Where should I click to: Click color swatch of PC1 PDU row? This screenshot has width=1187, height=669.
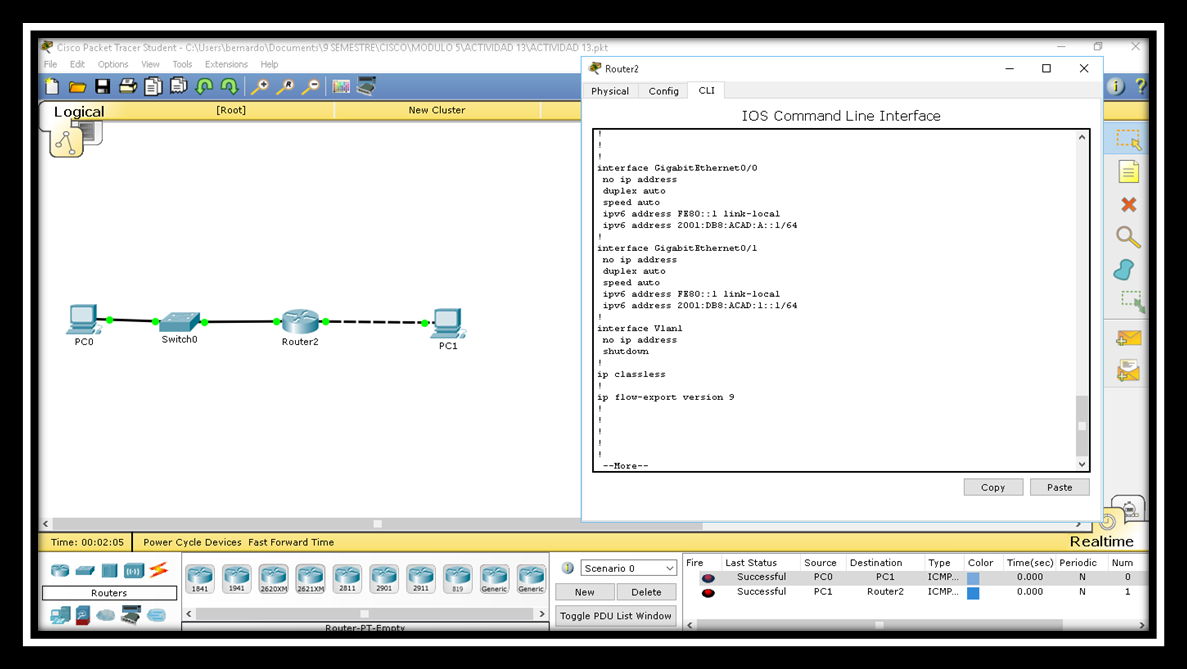coord(974,593)
